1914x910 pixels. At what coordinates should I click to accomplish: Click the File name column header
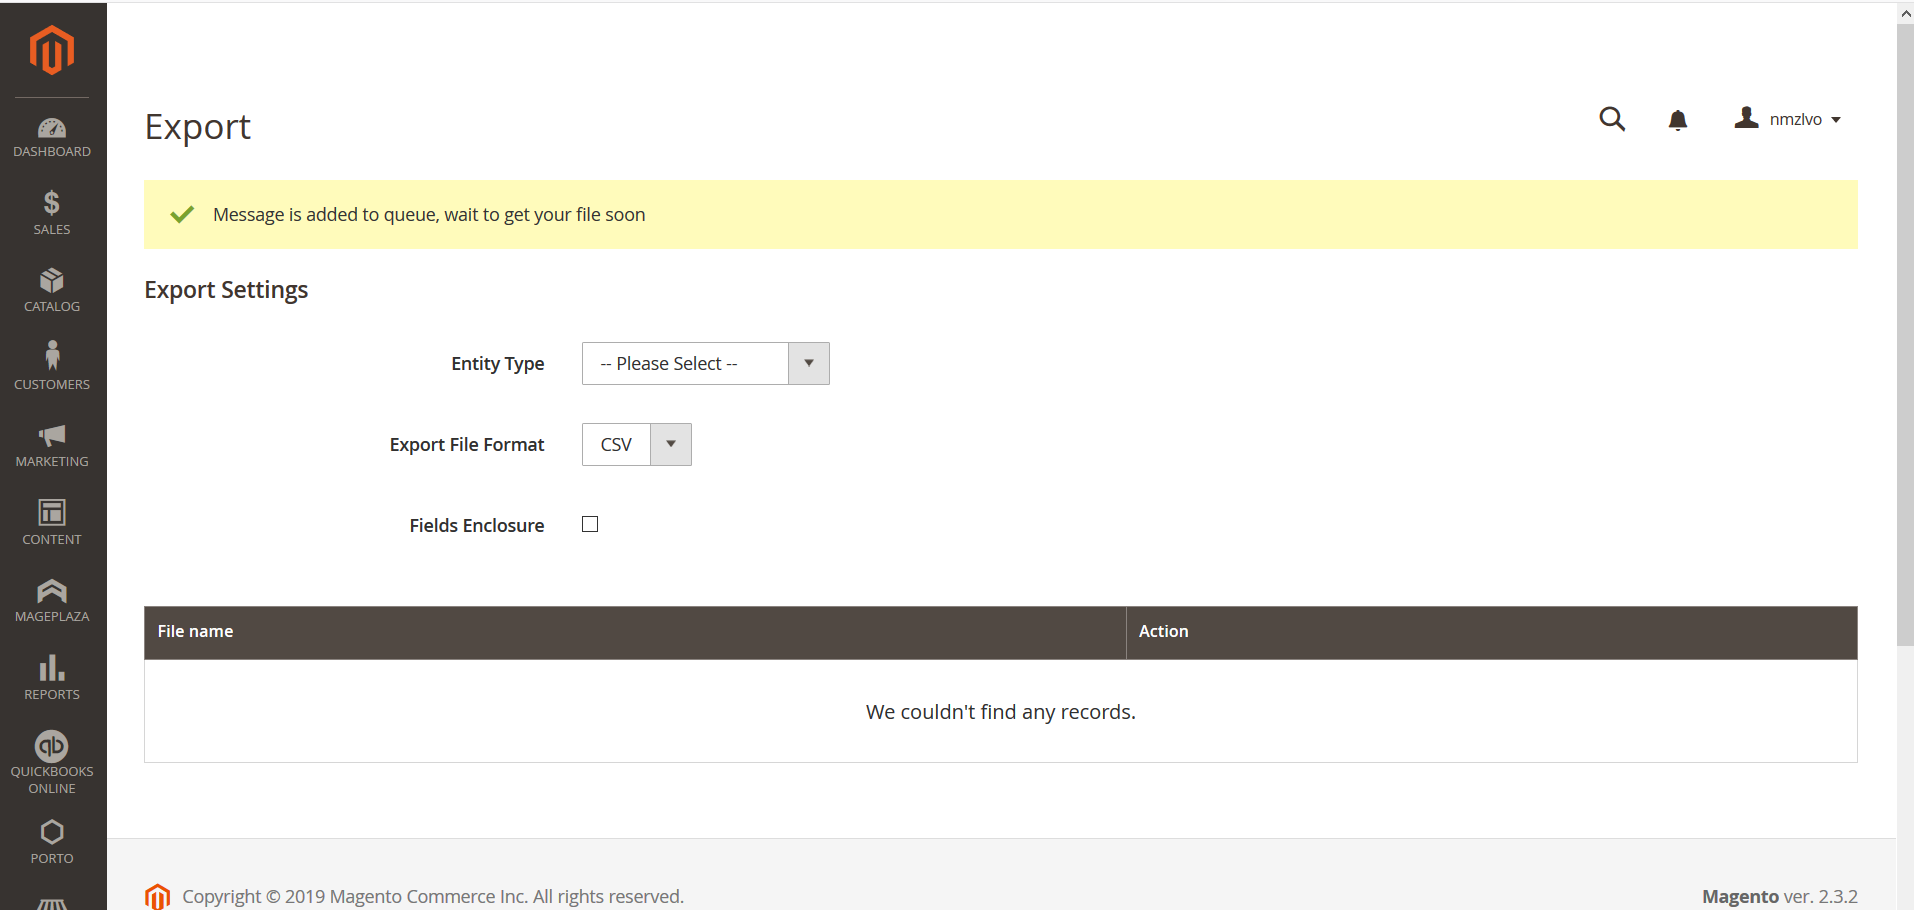(195, 632)
